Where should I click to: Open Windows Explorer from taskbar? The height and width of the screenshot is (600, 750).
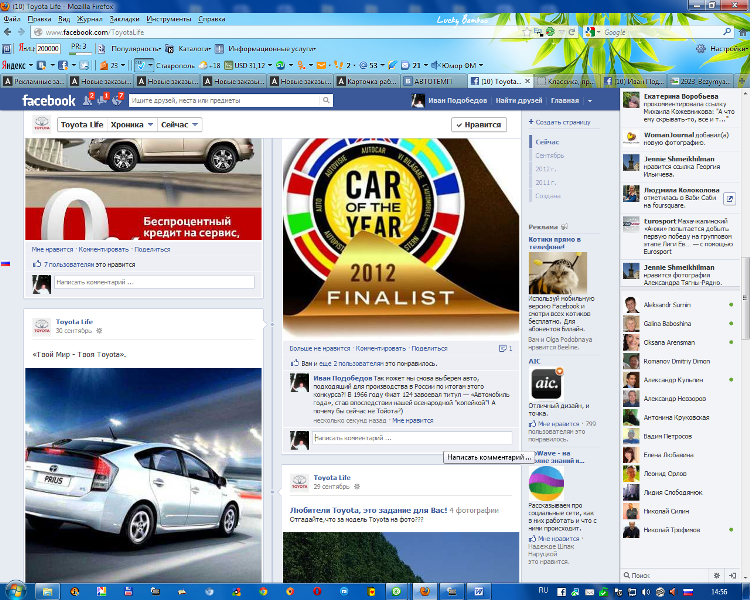coord(47,591)
